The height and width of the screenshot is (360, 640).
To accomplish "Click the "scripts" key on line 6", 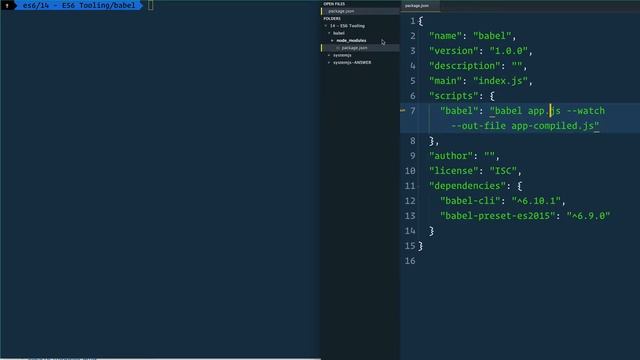I will click(453, 96).
